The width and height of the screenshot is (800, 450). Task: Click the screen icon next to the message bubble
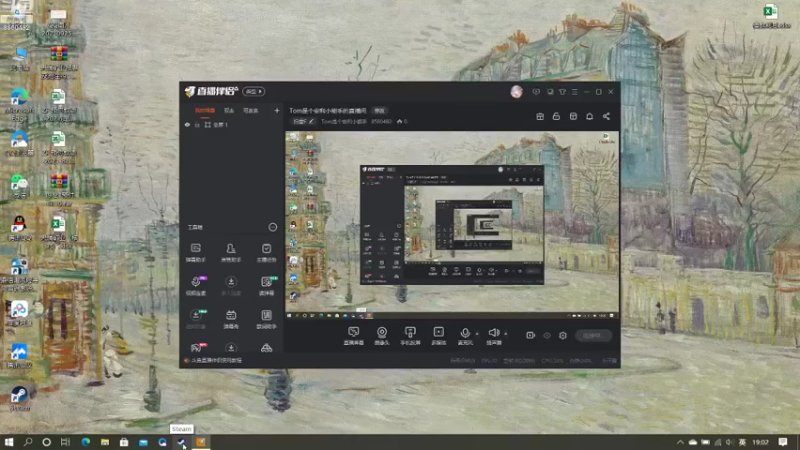pyautogui.click(x=550, y=92)
